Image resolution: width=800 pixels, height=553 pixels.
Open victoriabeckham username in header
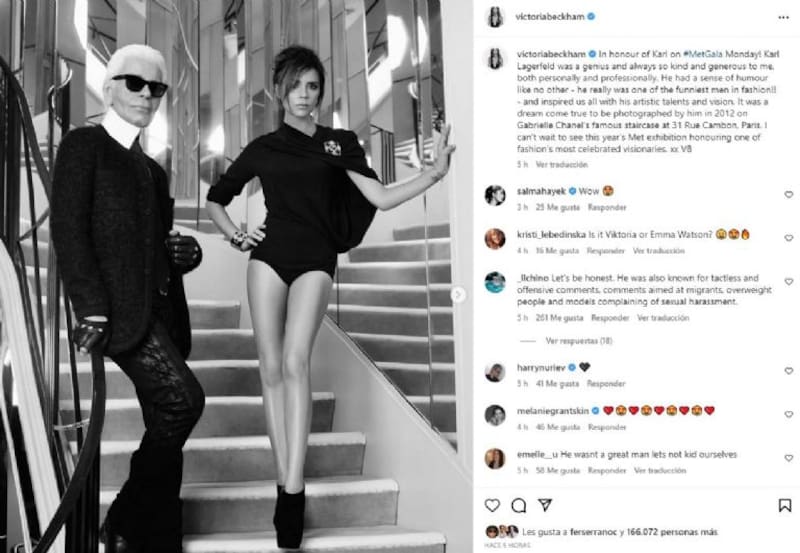tap(549, 17)
